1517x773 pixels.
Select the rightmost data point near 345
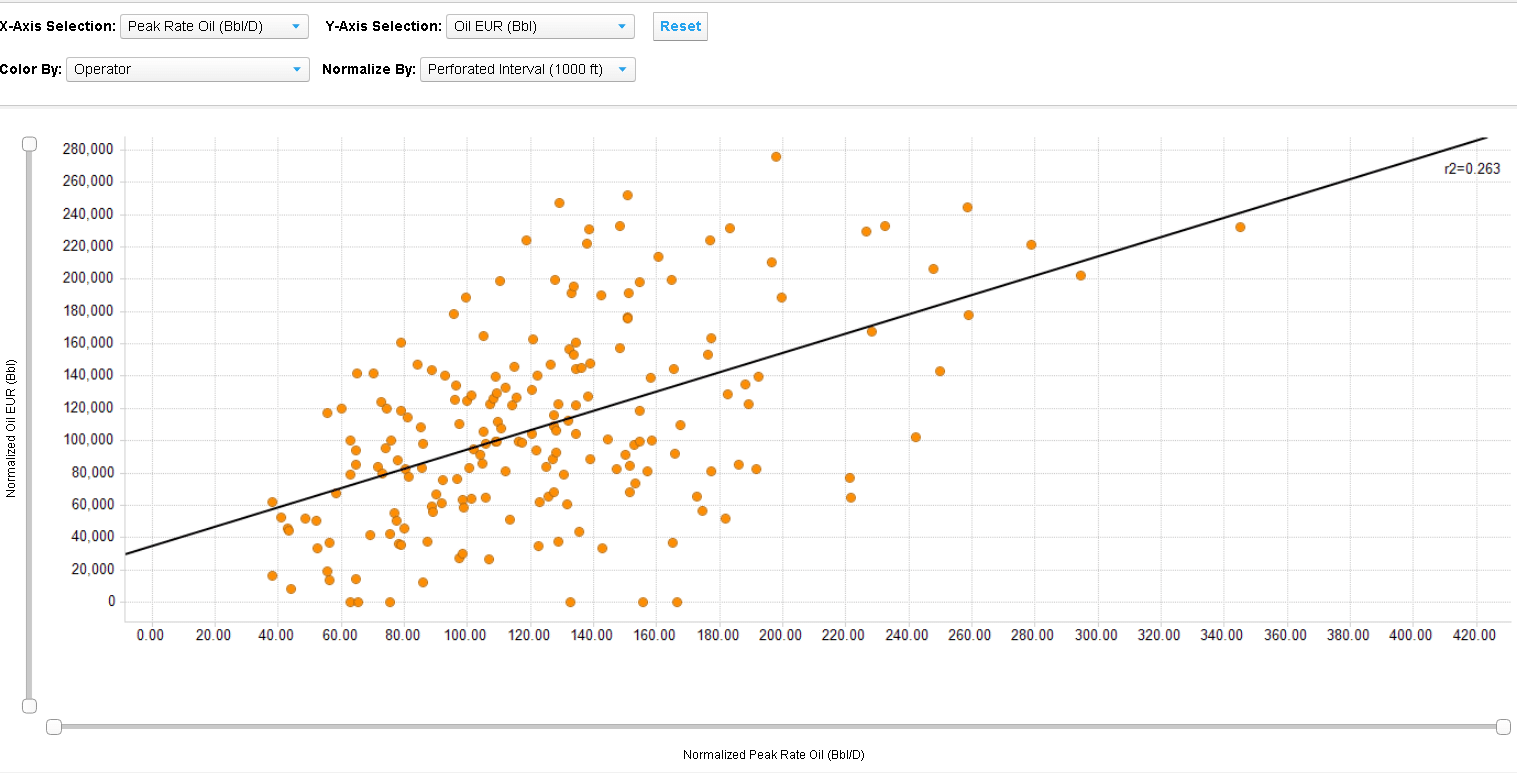1240,227
